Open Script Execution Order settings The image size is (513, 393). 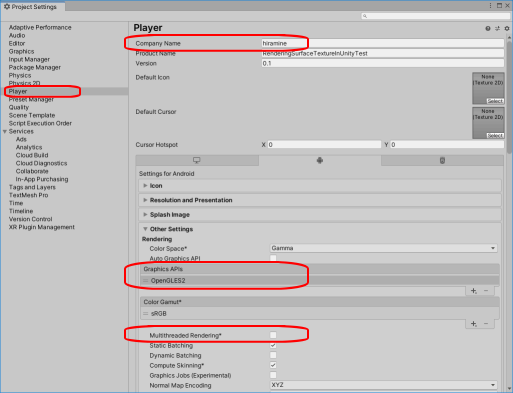point(40,123)
